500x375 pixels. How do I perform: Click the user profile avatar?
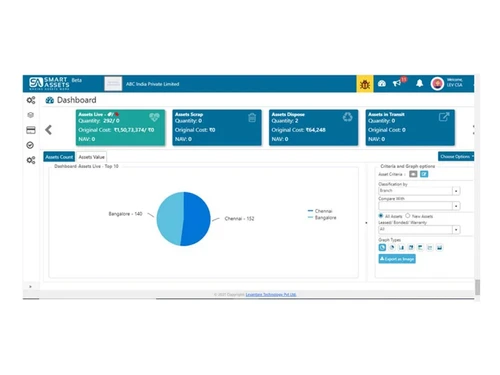(x=437, y=83)
